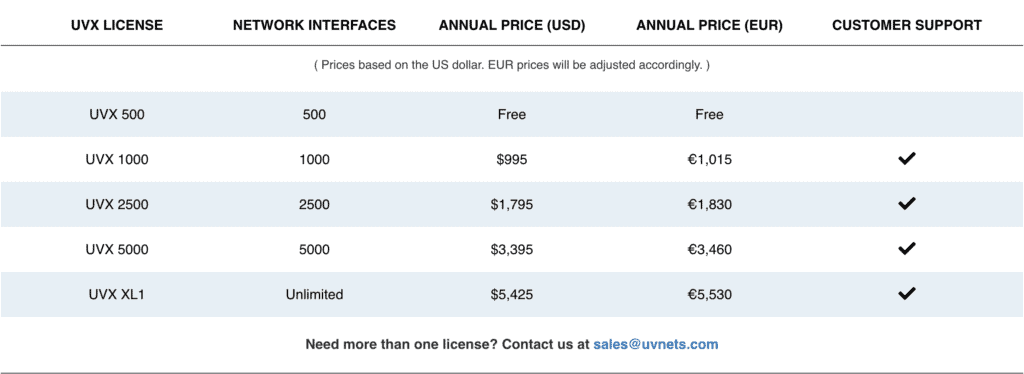Select the UVX 5000 license name
The height and width of the screenshot is (374, 1024).
pyautogui.click(x=117, y=249)
